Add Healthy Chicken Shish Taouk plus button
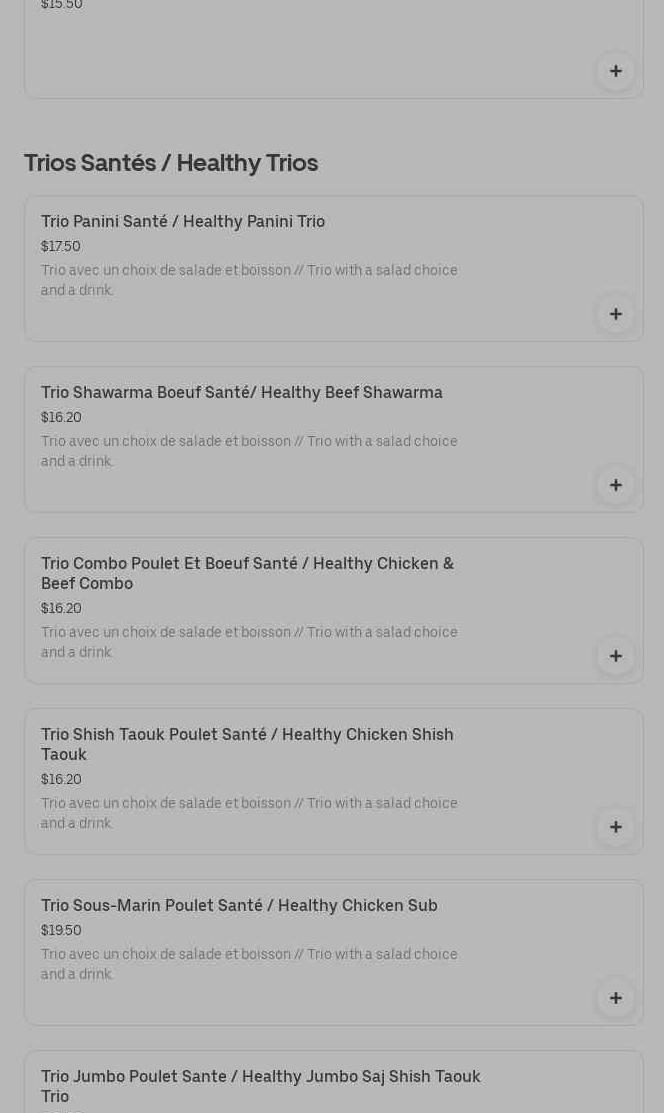Screen dimensions: 664x1113 [616, 827]
